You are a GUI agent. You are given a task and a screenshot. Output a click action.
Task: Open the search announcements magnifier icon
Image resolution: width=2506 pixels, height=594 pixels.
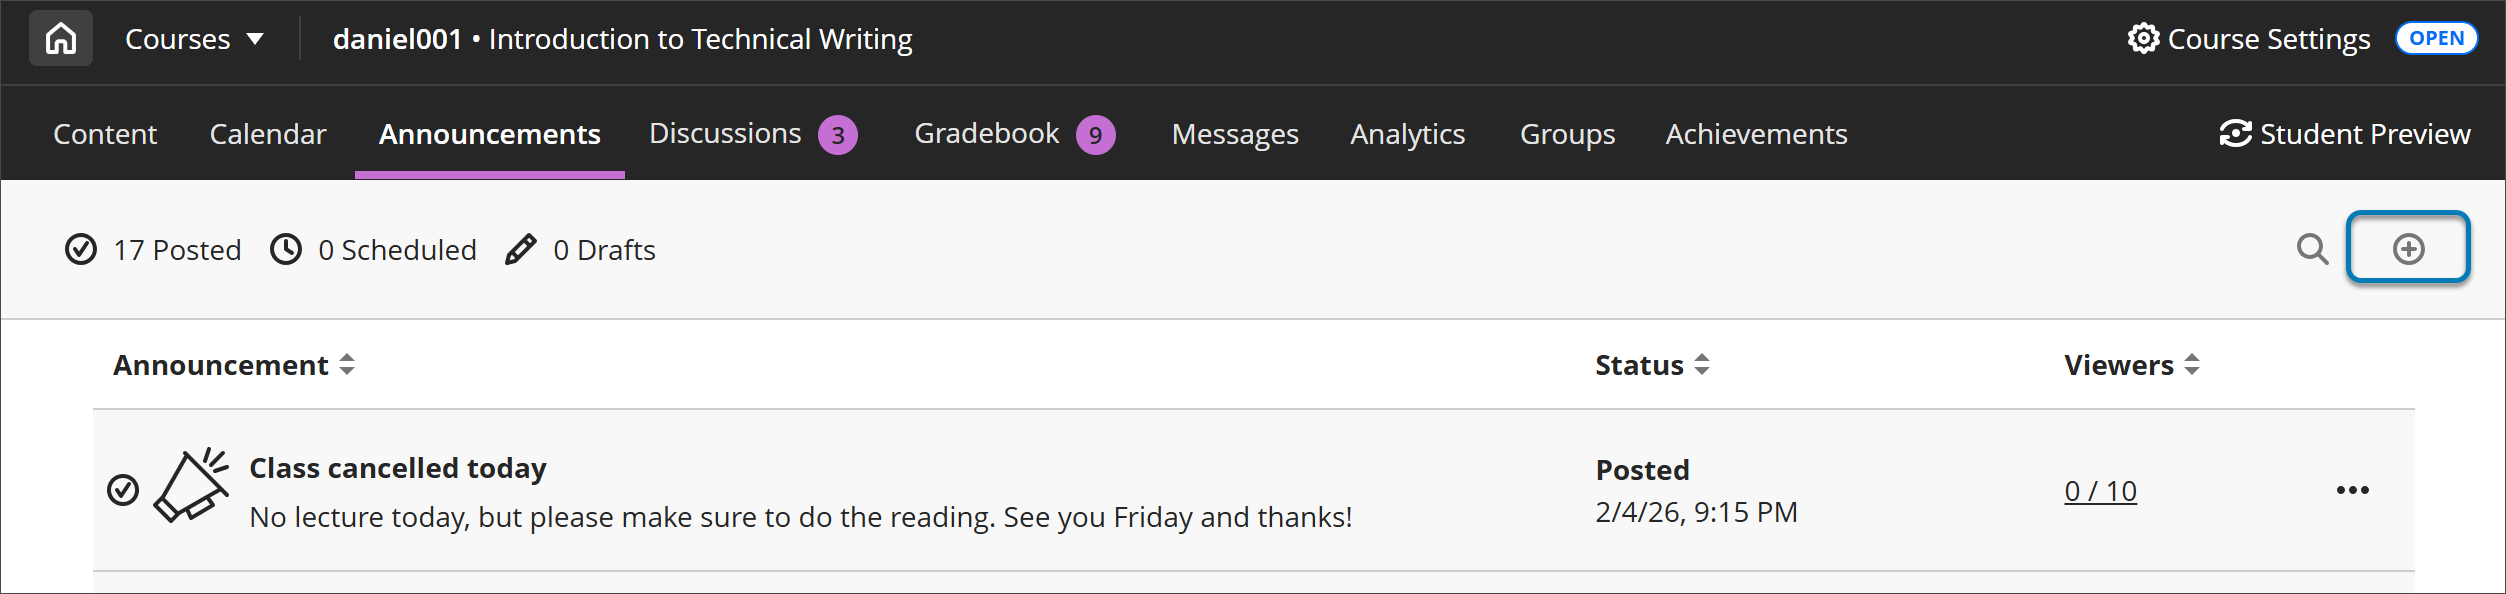(x=2312, y=250)
